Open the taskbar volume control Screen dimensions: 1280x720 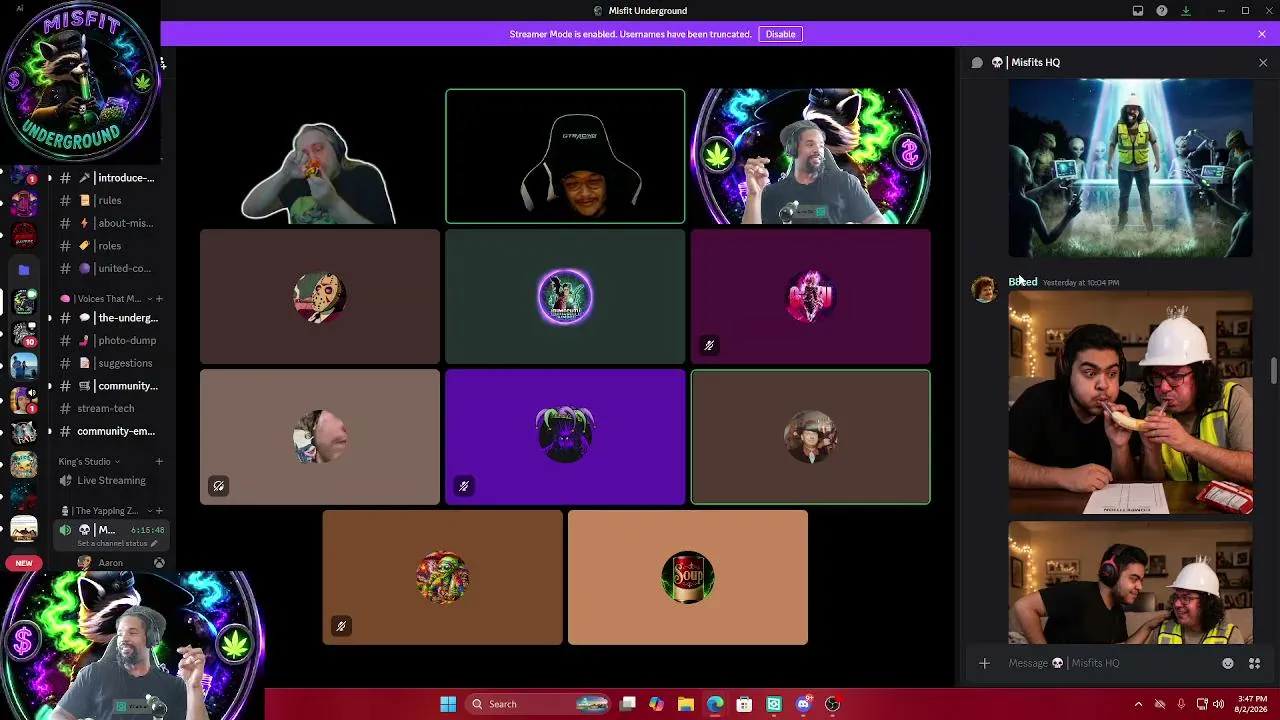[x=1218, y=704]
